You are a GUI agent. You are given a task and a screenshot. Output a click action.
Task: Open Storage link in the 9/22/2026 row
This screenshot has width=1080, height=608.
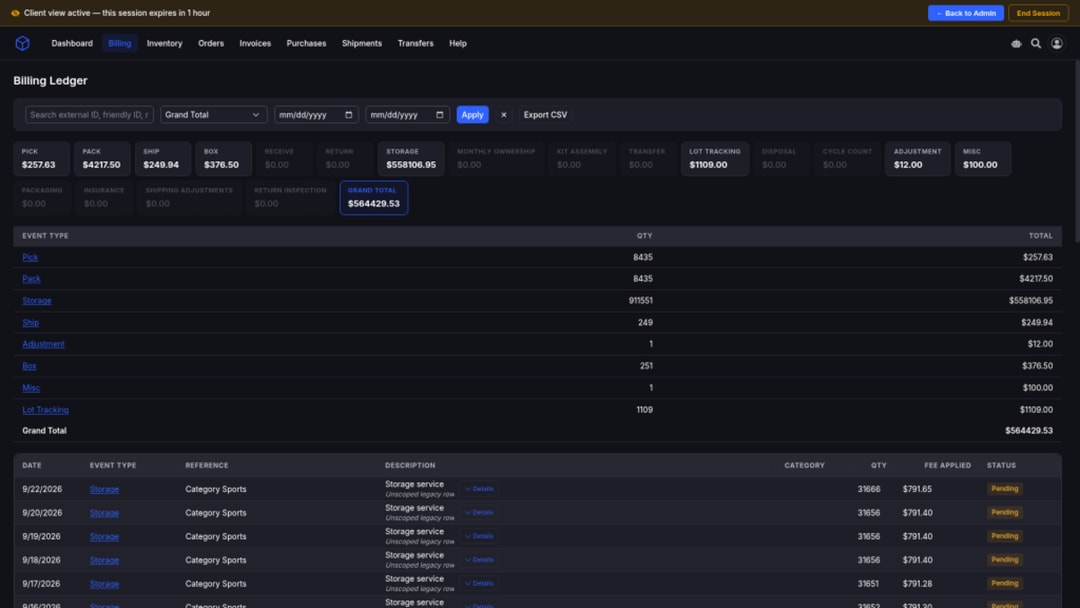pyautogui.click(x=104, y=489)
